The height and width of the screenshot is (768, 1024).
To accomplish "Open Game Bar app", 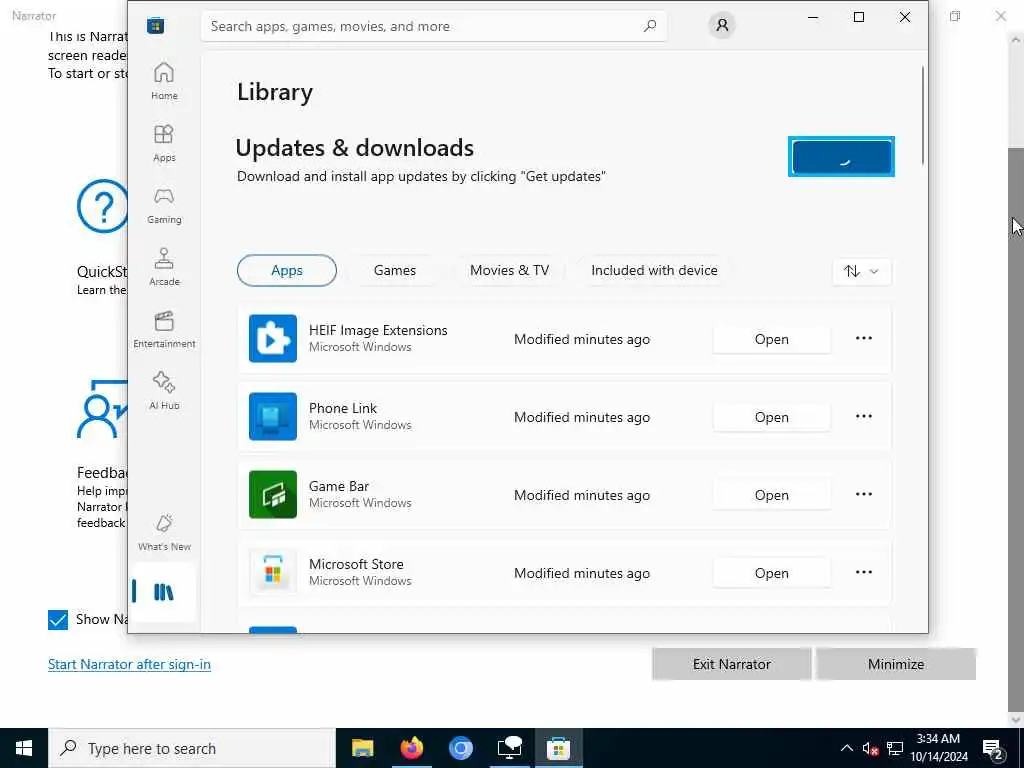I will 771,495.
